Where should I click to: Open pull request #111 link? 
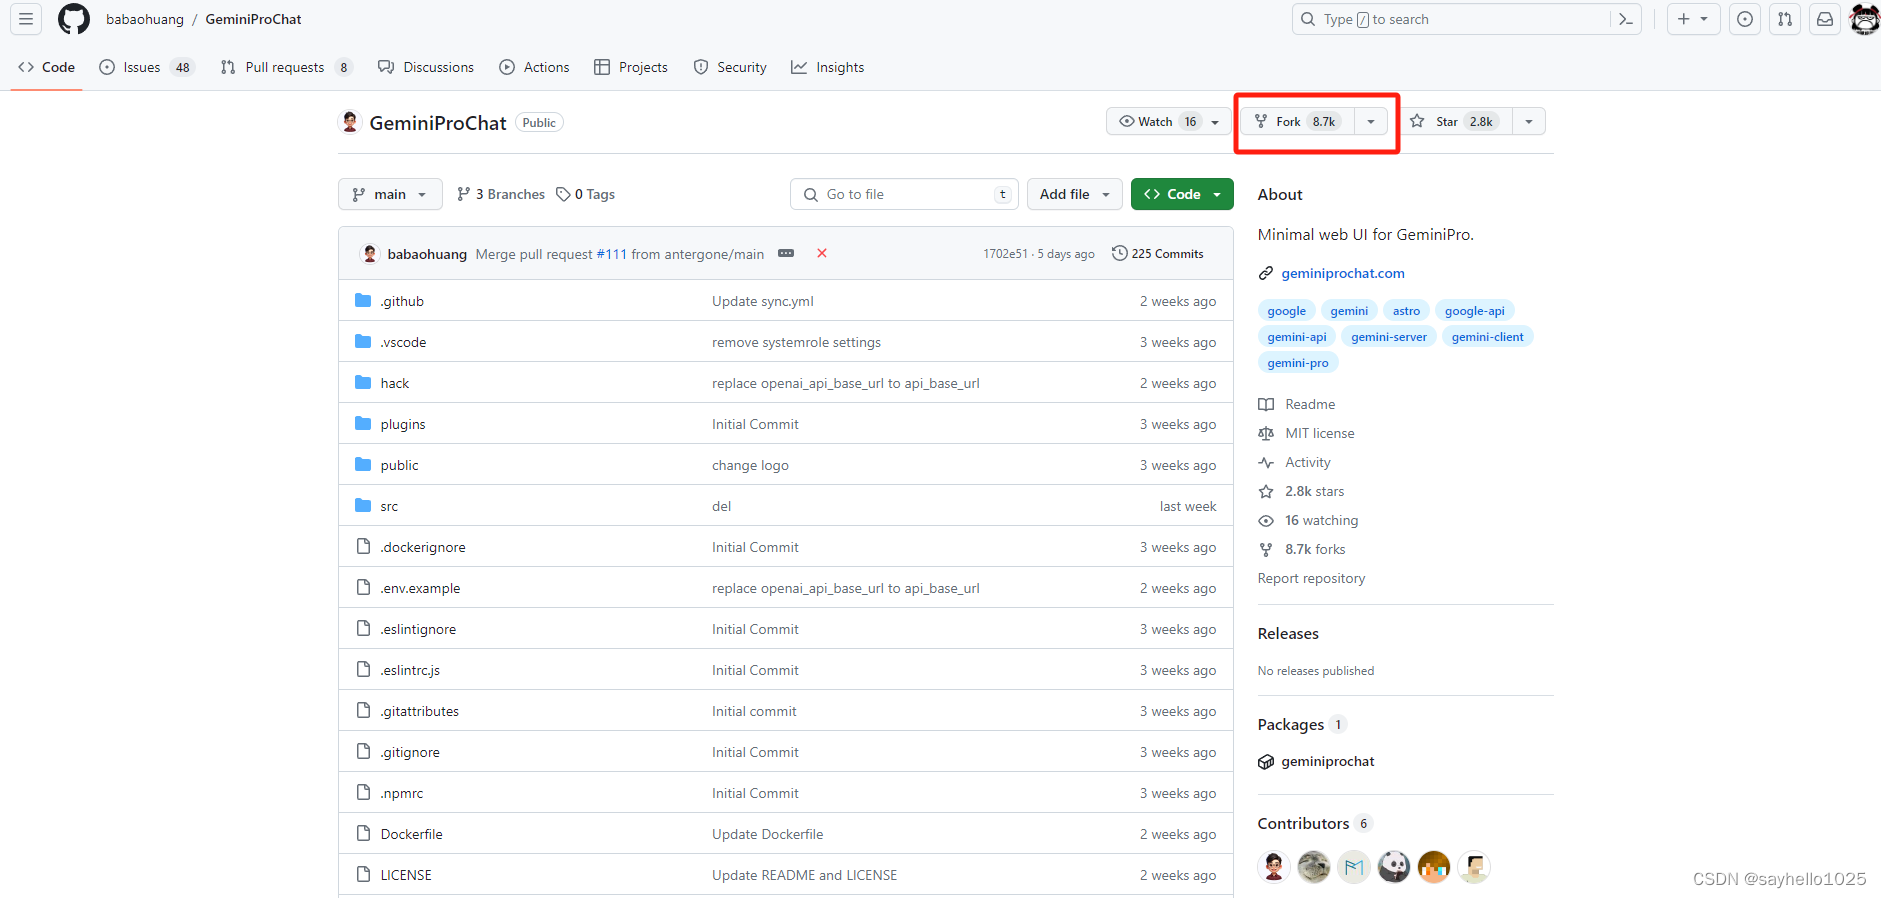[x=611, y=254]
